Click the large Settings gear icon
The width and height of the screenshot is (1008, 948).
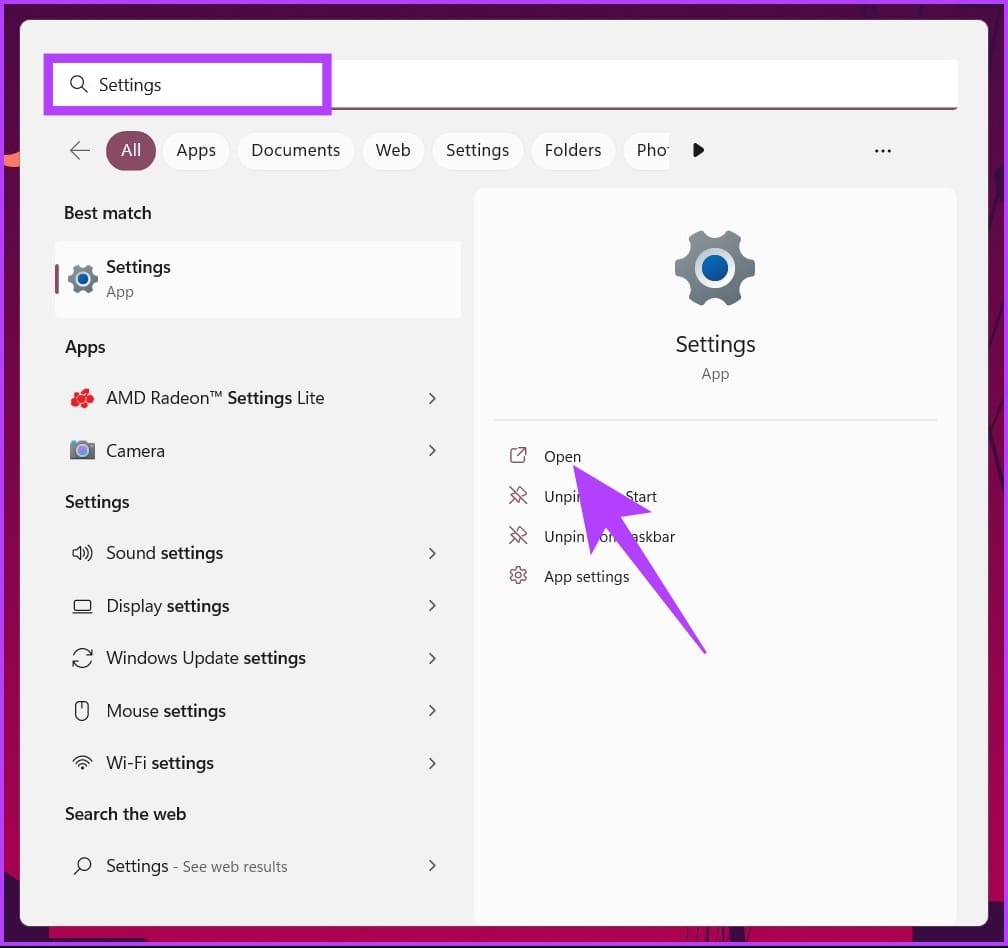pyautogui.click(x=714, y=269)
